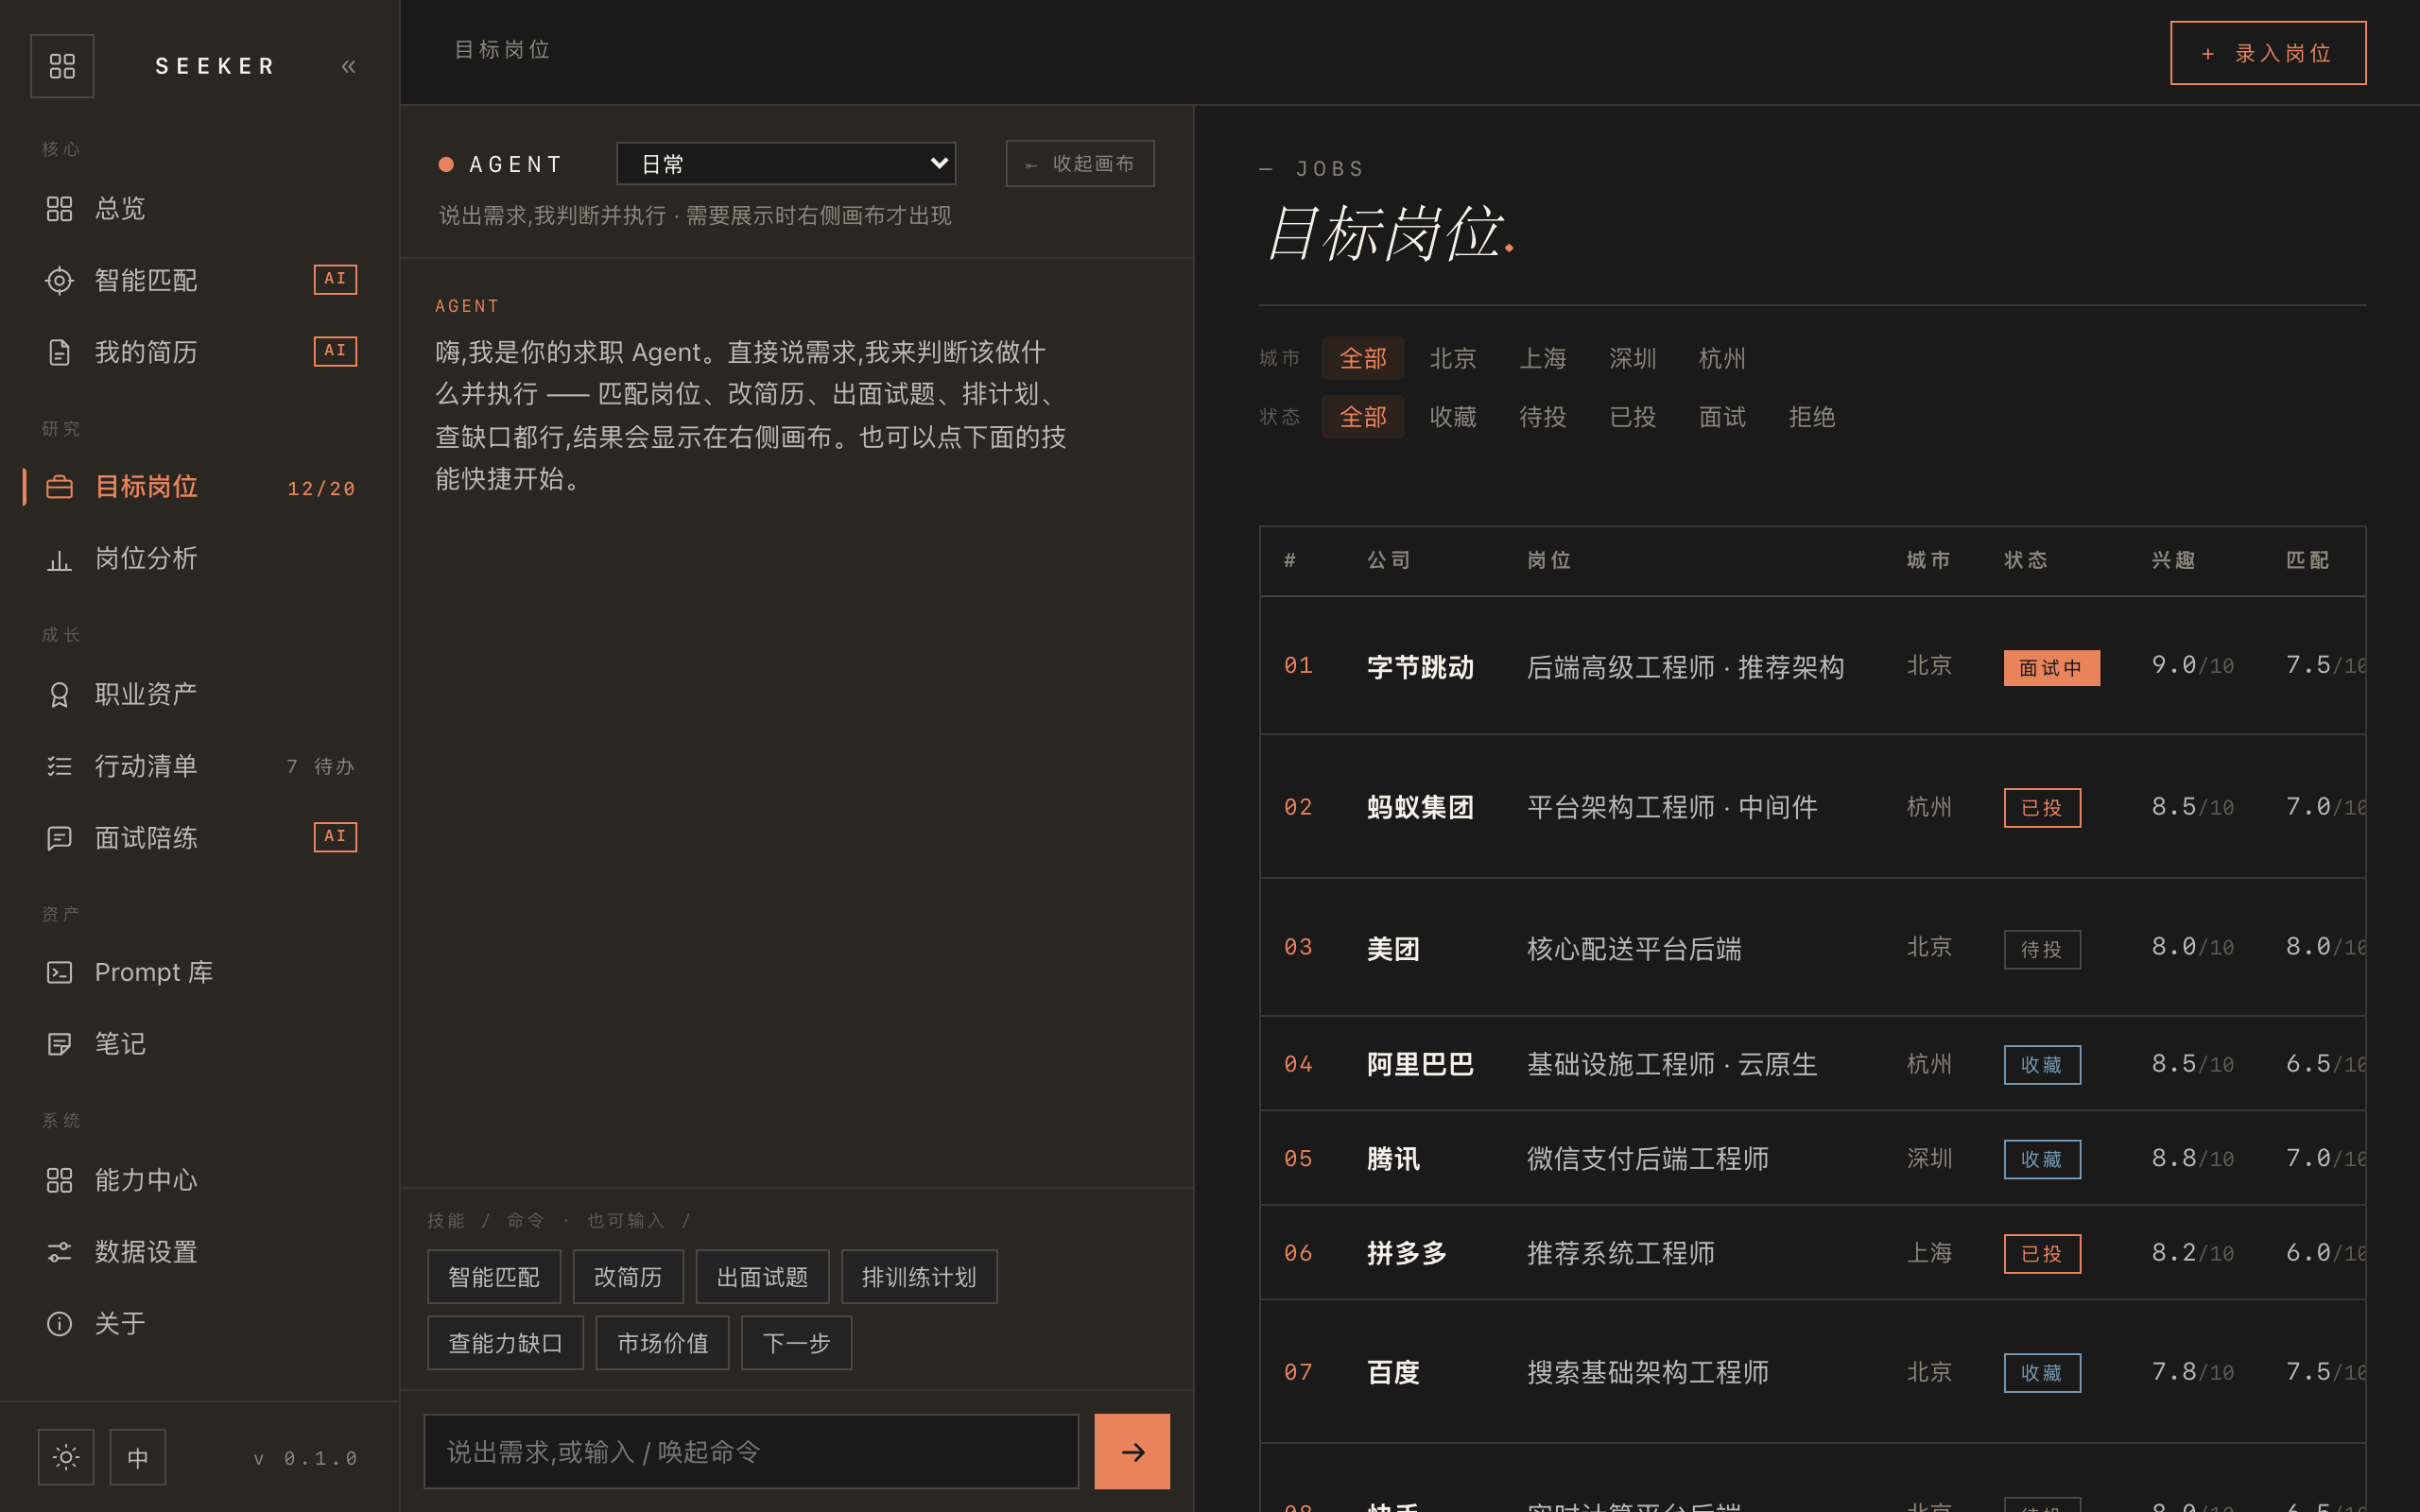Click the 智能匹配 skill chip
Image resolution: width=2420 pixels, height=1512 pixels.
494,1277
